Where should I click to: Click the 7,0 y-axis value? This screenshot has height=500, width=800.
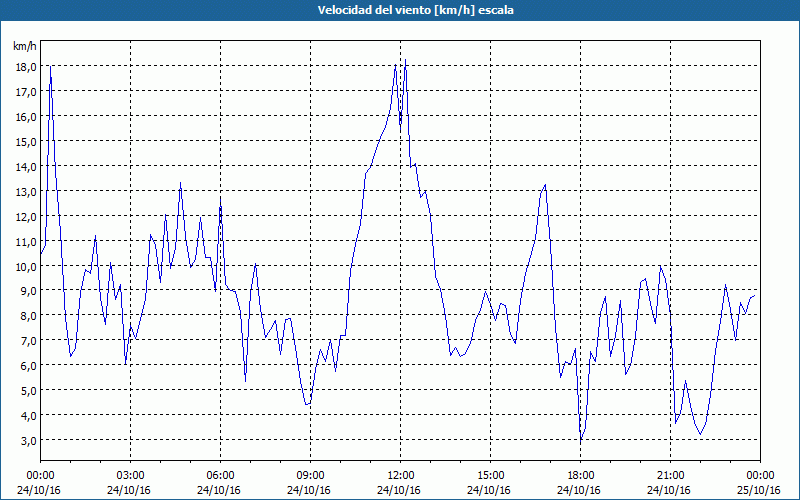(x=28, y=340)
